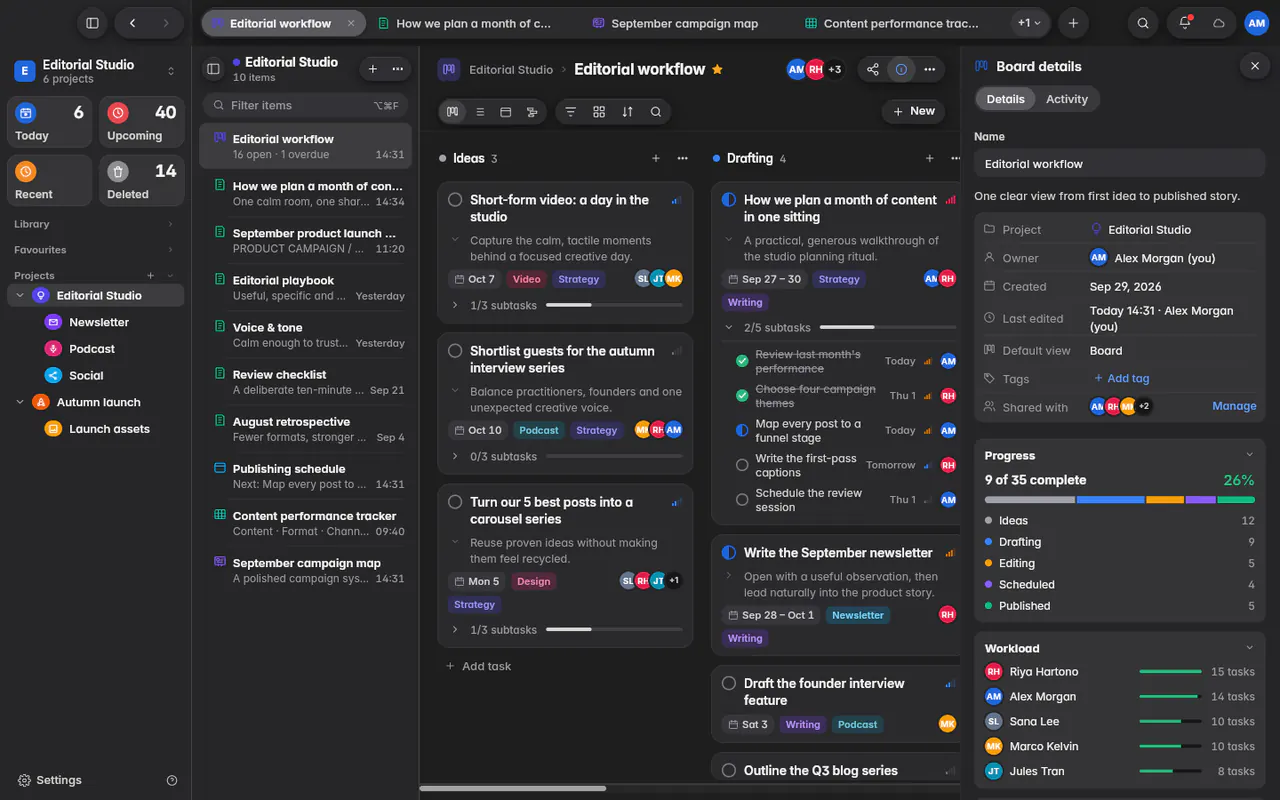Click the New button on the board
1280x800 pixels.
913,111
